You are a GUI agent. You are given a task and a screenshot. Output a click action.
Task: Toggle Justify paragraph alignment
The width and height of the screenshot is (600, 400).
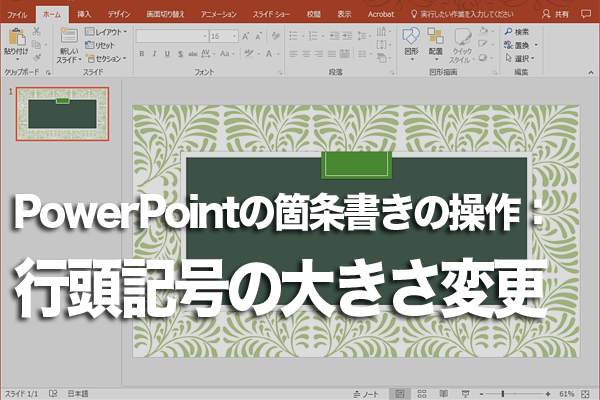332,54
